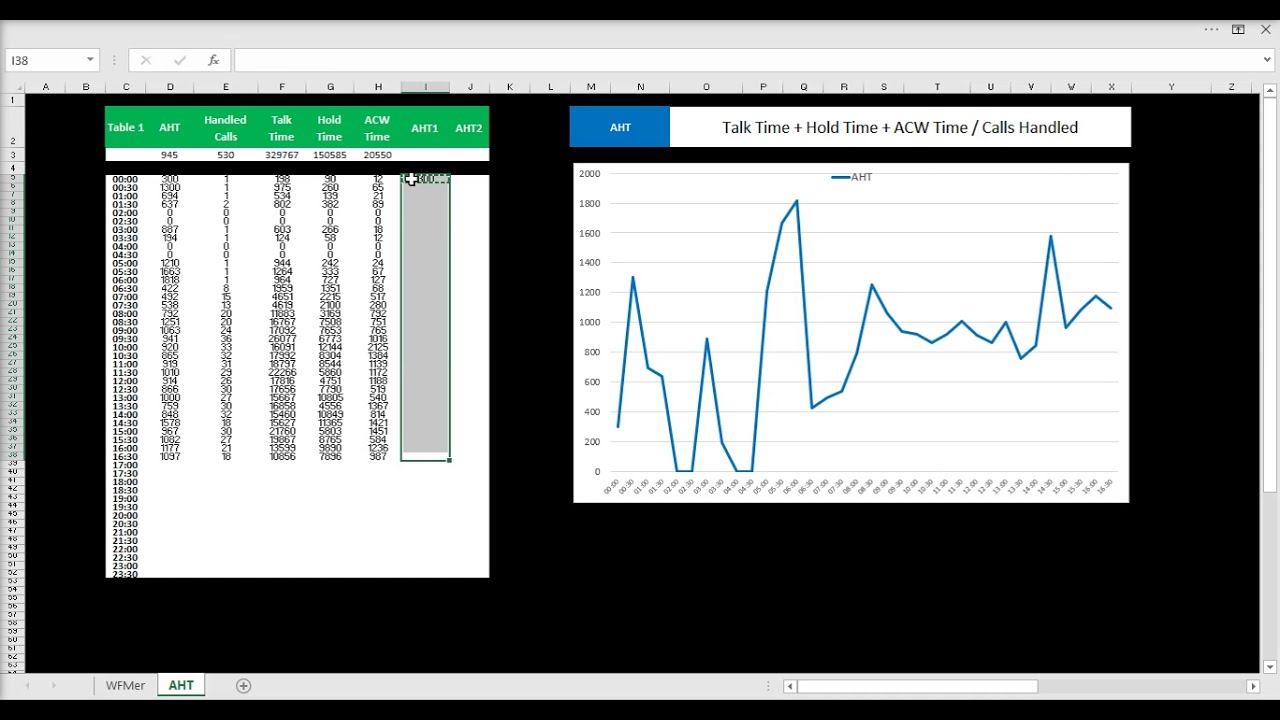Click the horizontal scrollbar right arrow
Viewport: 1280px width, 720px height.
1253,686
